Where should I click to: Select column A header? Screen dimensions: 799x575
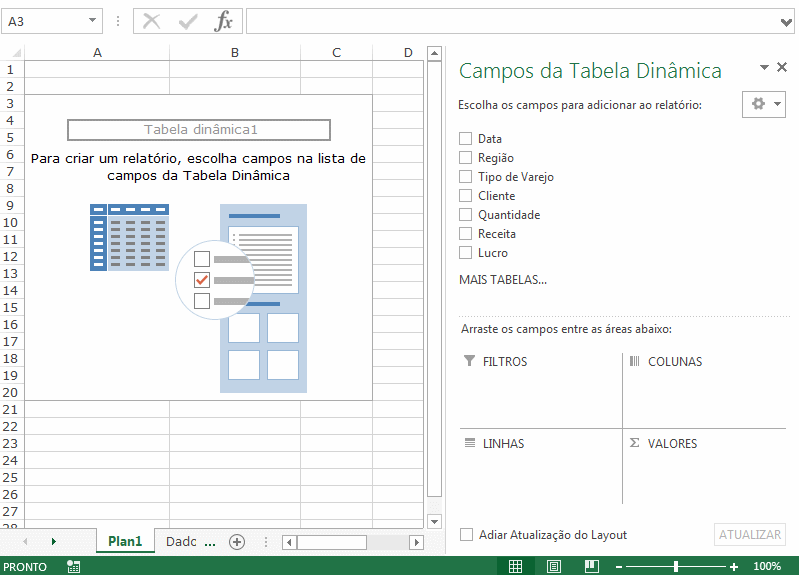(x=97, y=53)
